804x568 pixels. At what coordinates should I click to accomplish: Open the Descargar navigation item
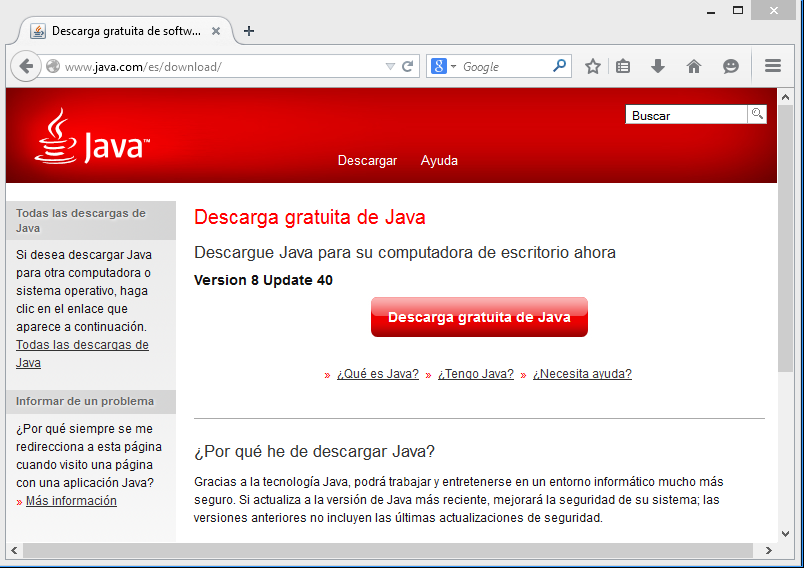coord(367,160)
